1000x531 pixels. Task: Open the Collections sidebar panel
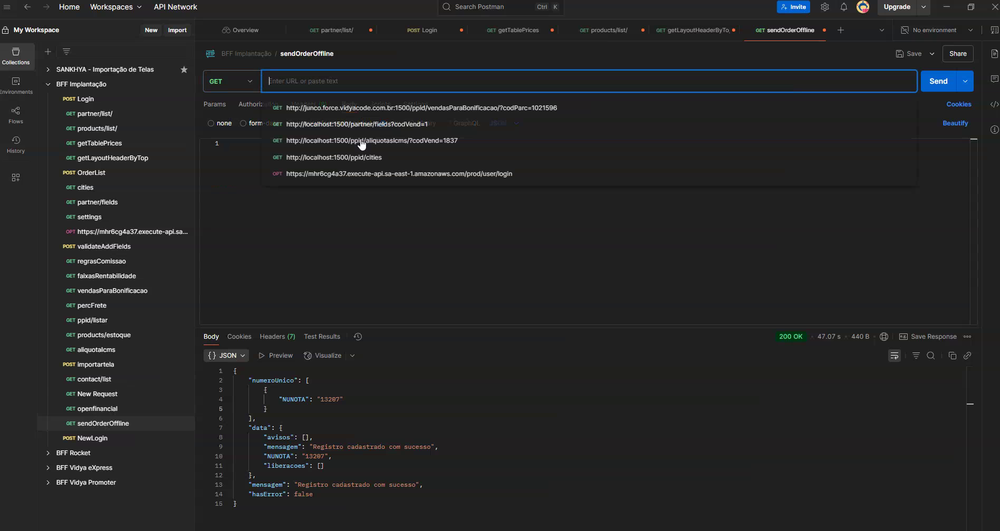(16, 55)
